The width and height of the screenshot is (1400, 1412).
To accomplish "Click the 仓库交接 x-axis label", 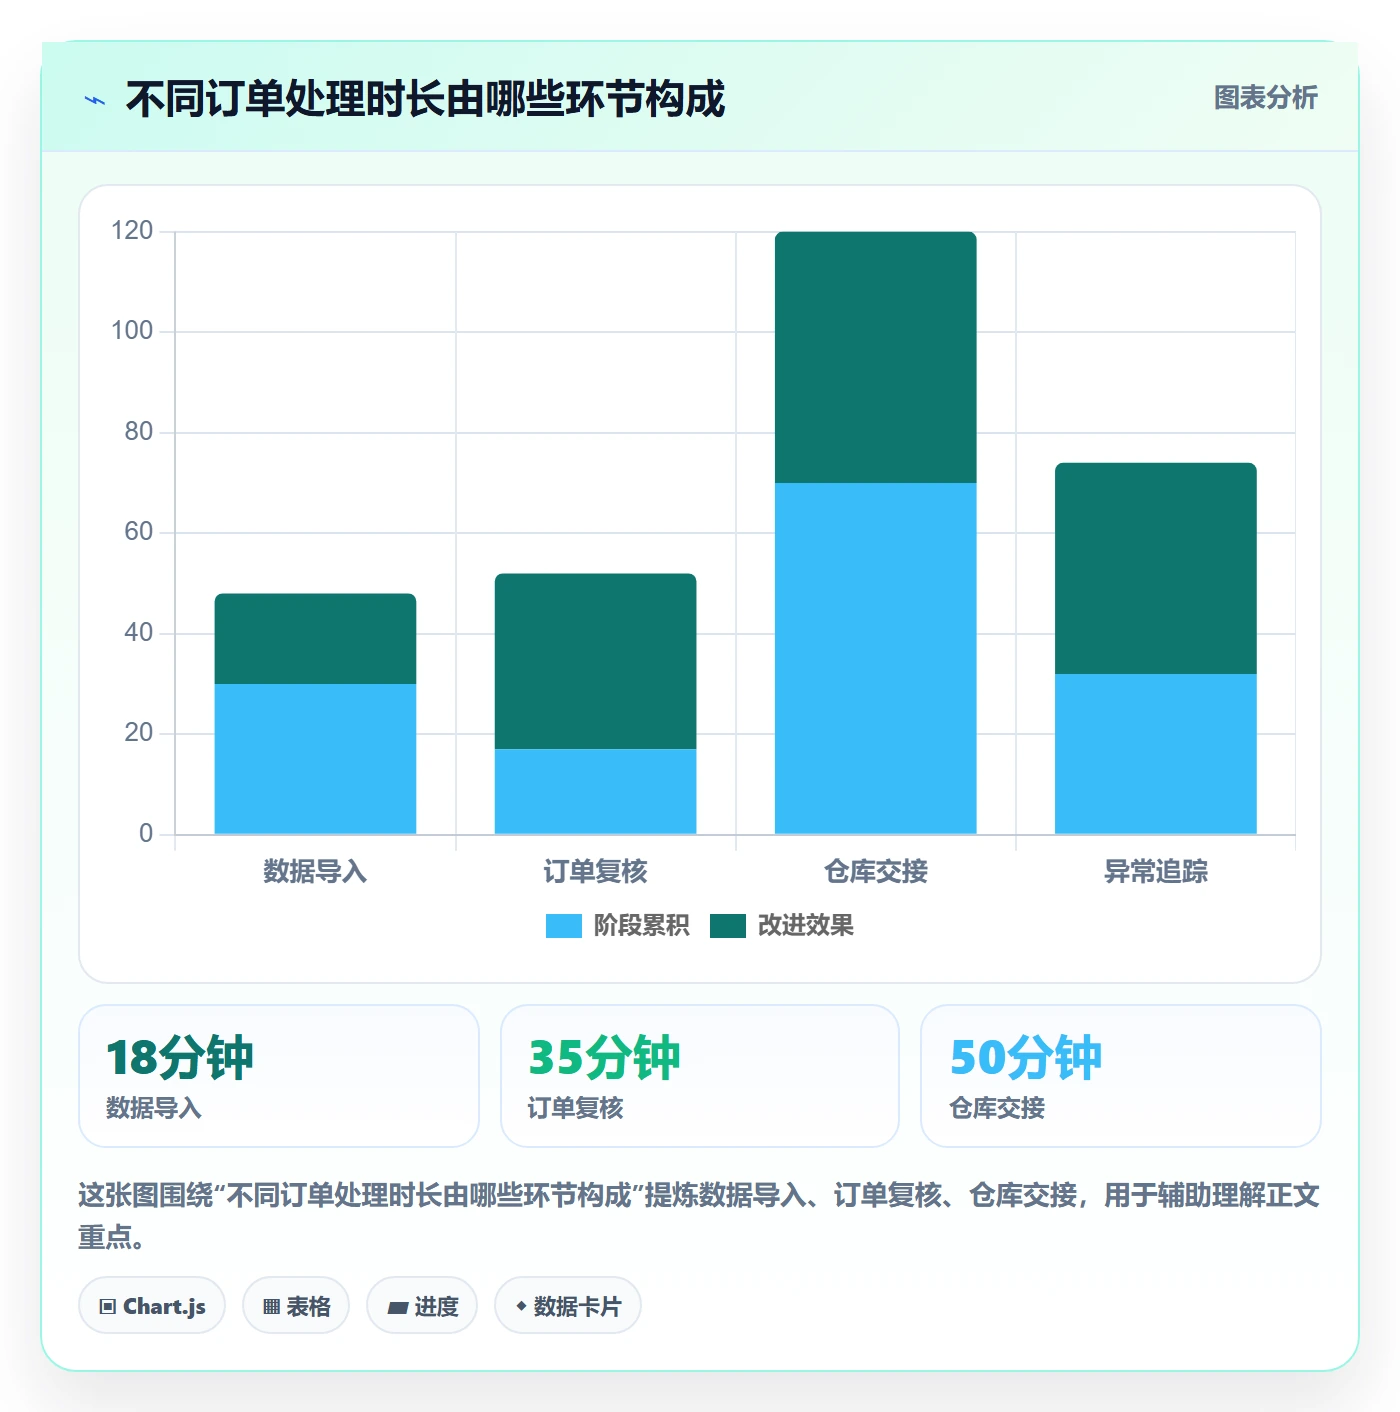I will (x=875, y=872).
